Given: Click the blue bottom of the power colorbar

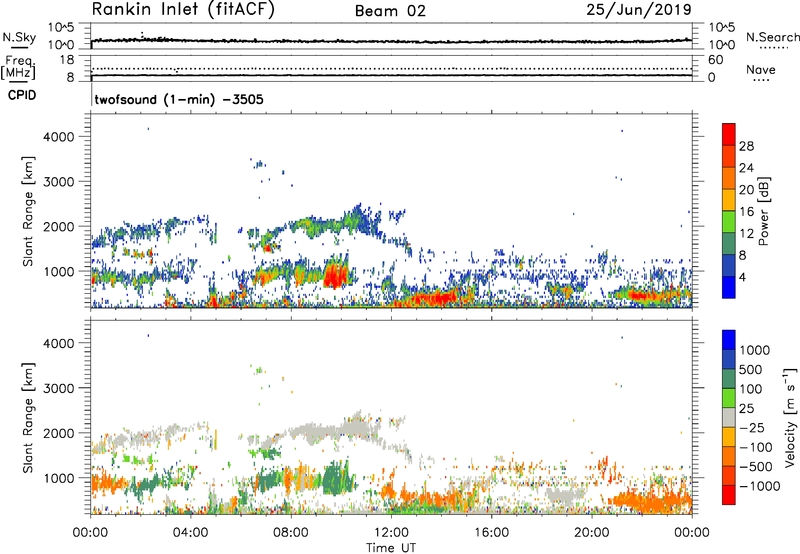Looking at the screenshot, I should tap(729, 287).
